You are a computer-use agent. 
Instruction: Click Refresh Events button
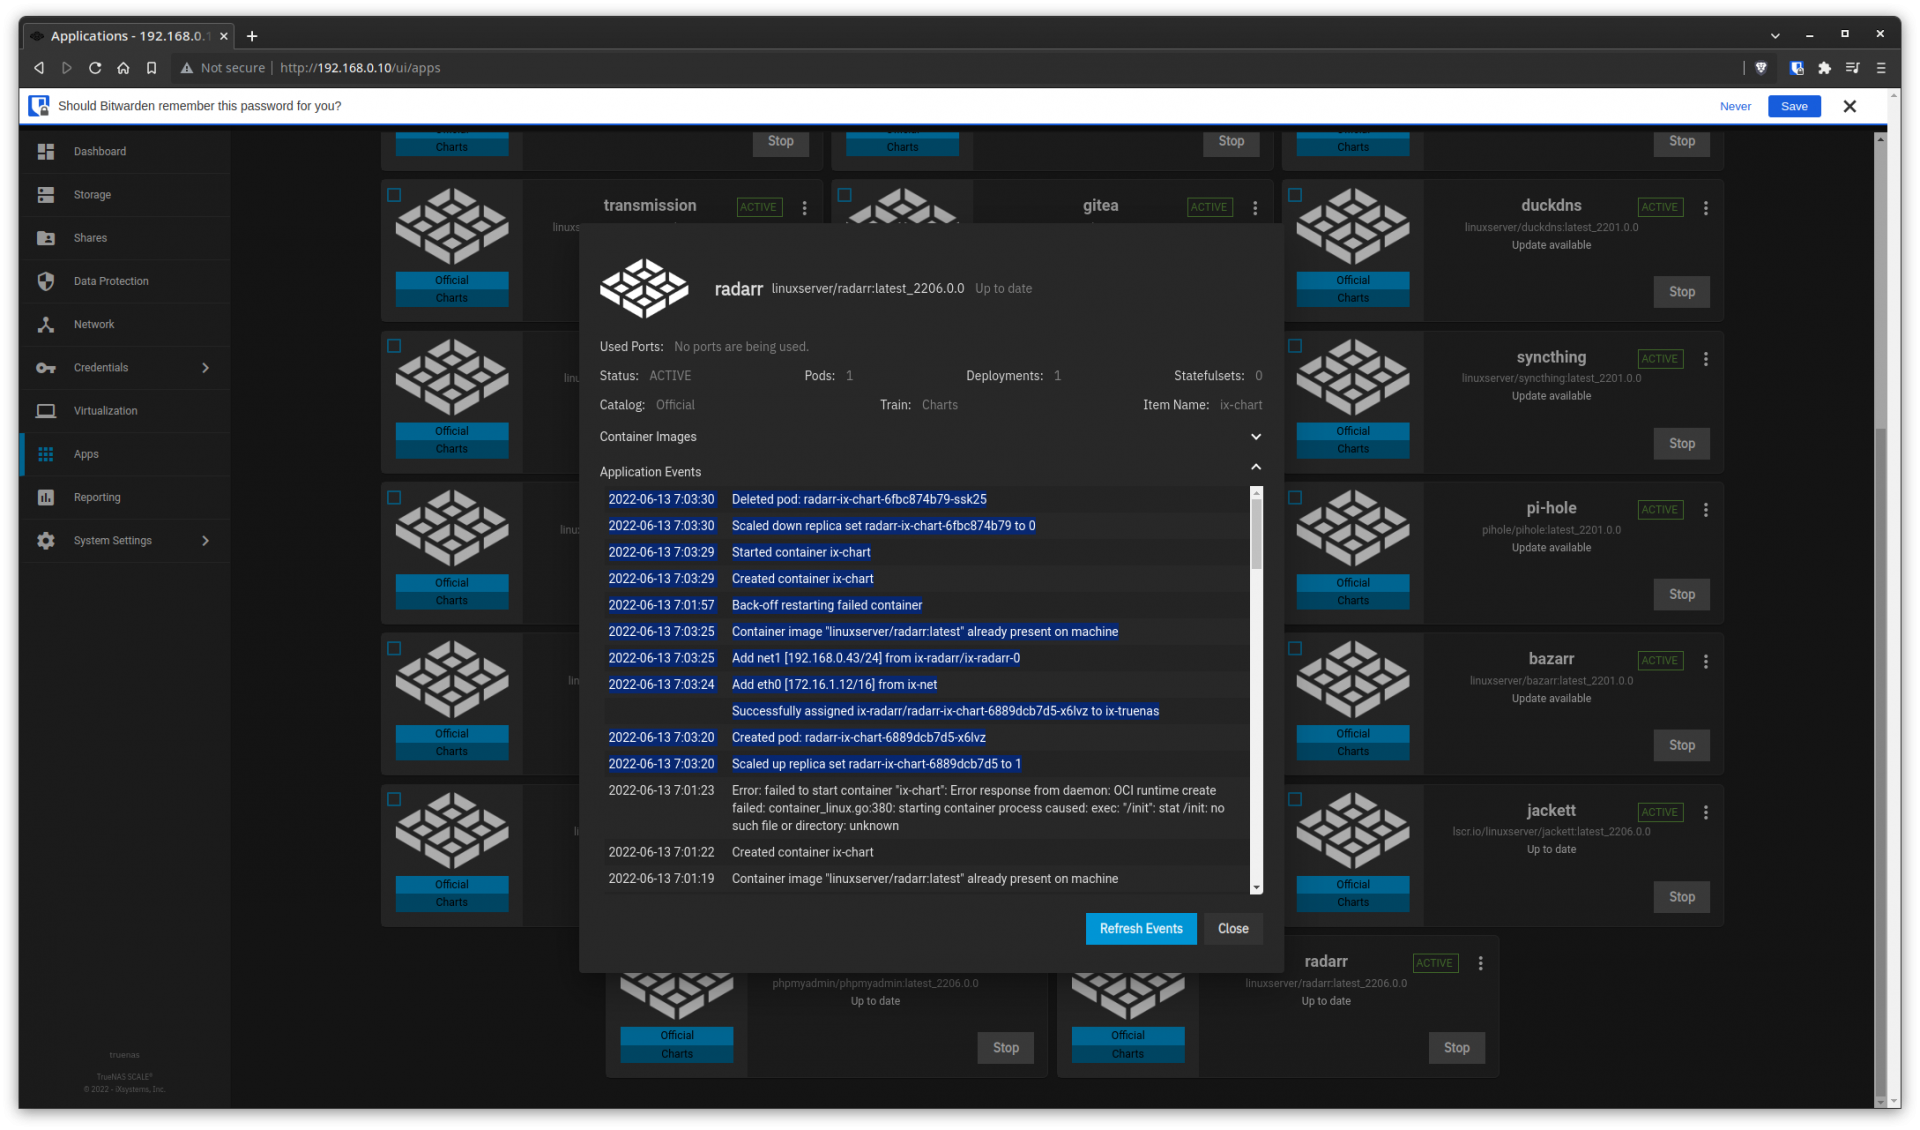pos(1140,929)
